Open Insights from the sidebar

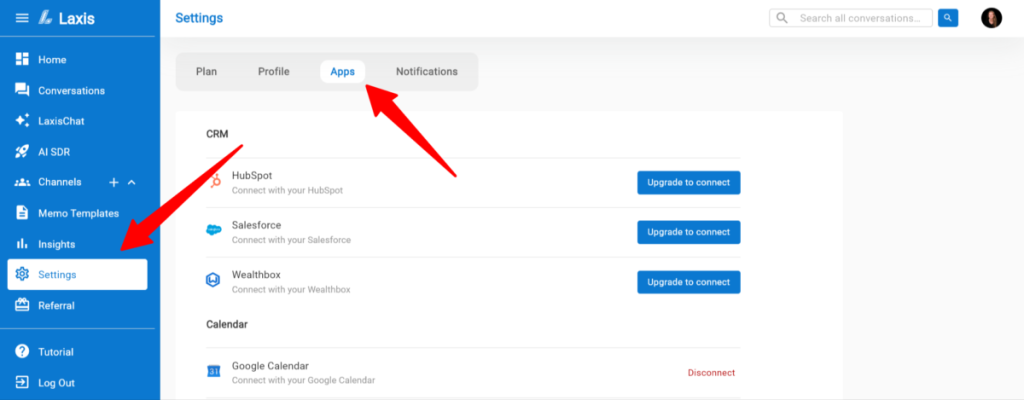click(x=56, y=244)
